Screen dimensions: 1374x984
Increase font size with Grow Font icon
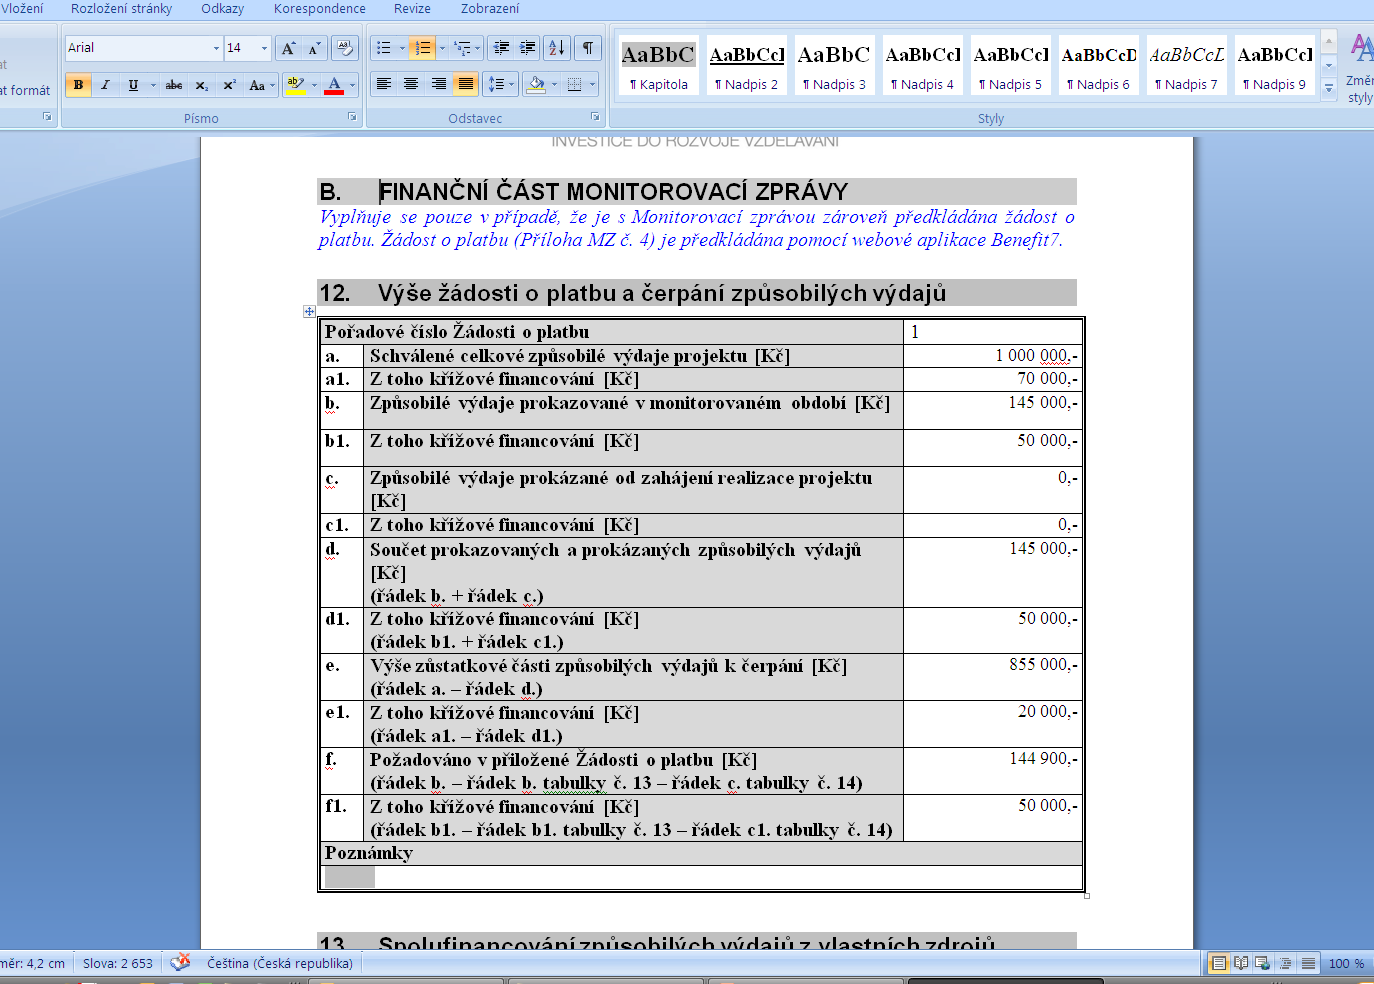point(288,48)
